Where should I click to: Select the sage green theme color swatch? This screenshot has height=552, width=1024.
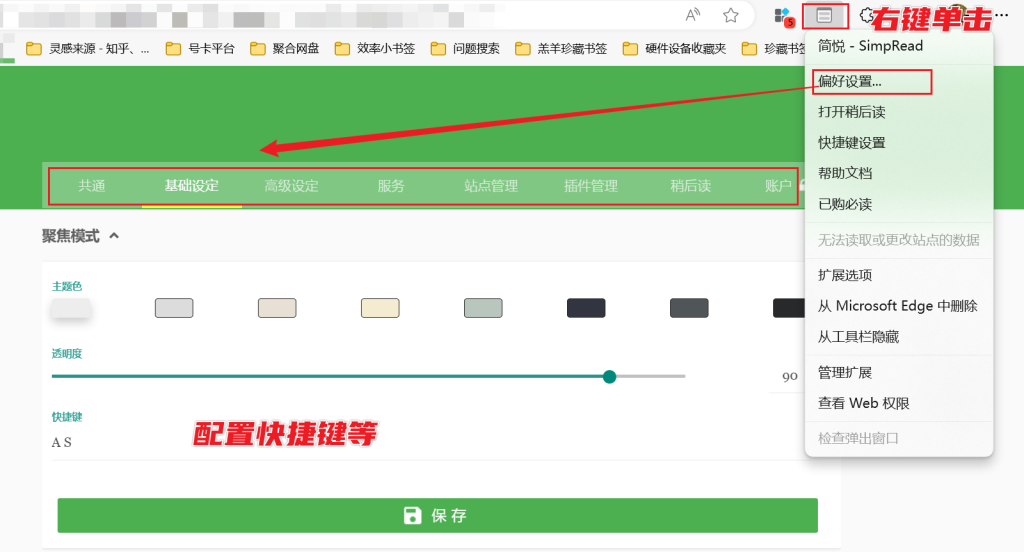483,308
